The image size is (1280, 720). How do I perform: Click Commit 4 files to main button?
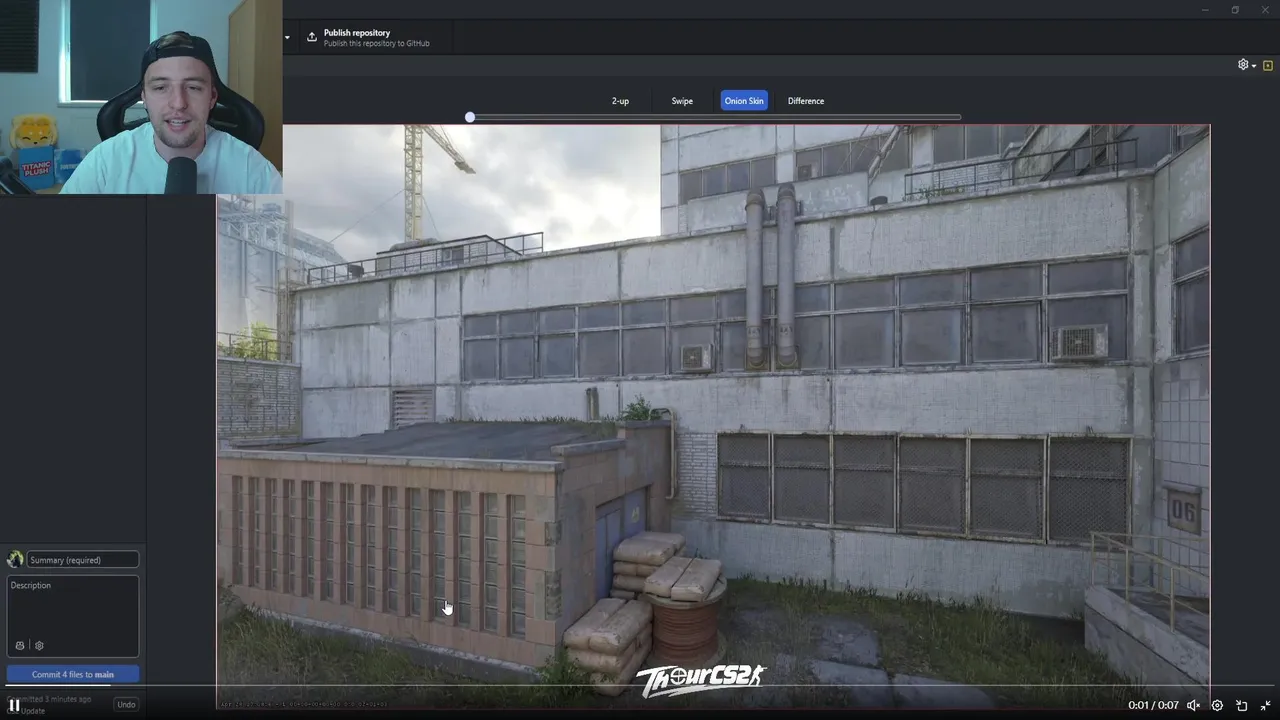73,675
